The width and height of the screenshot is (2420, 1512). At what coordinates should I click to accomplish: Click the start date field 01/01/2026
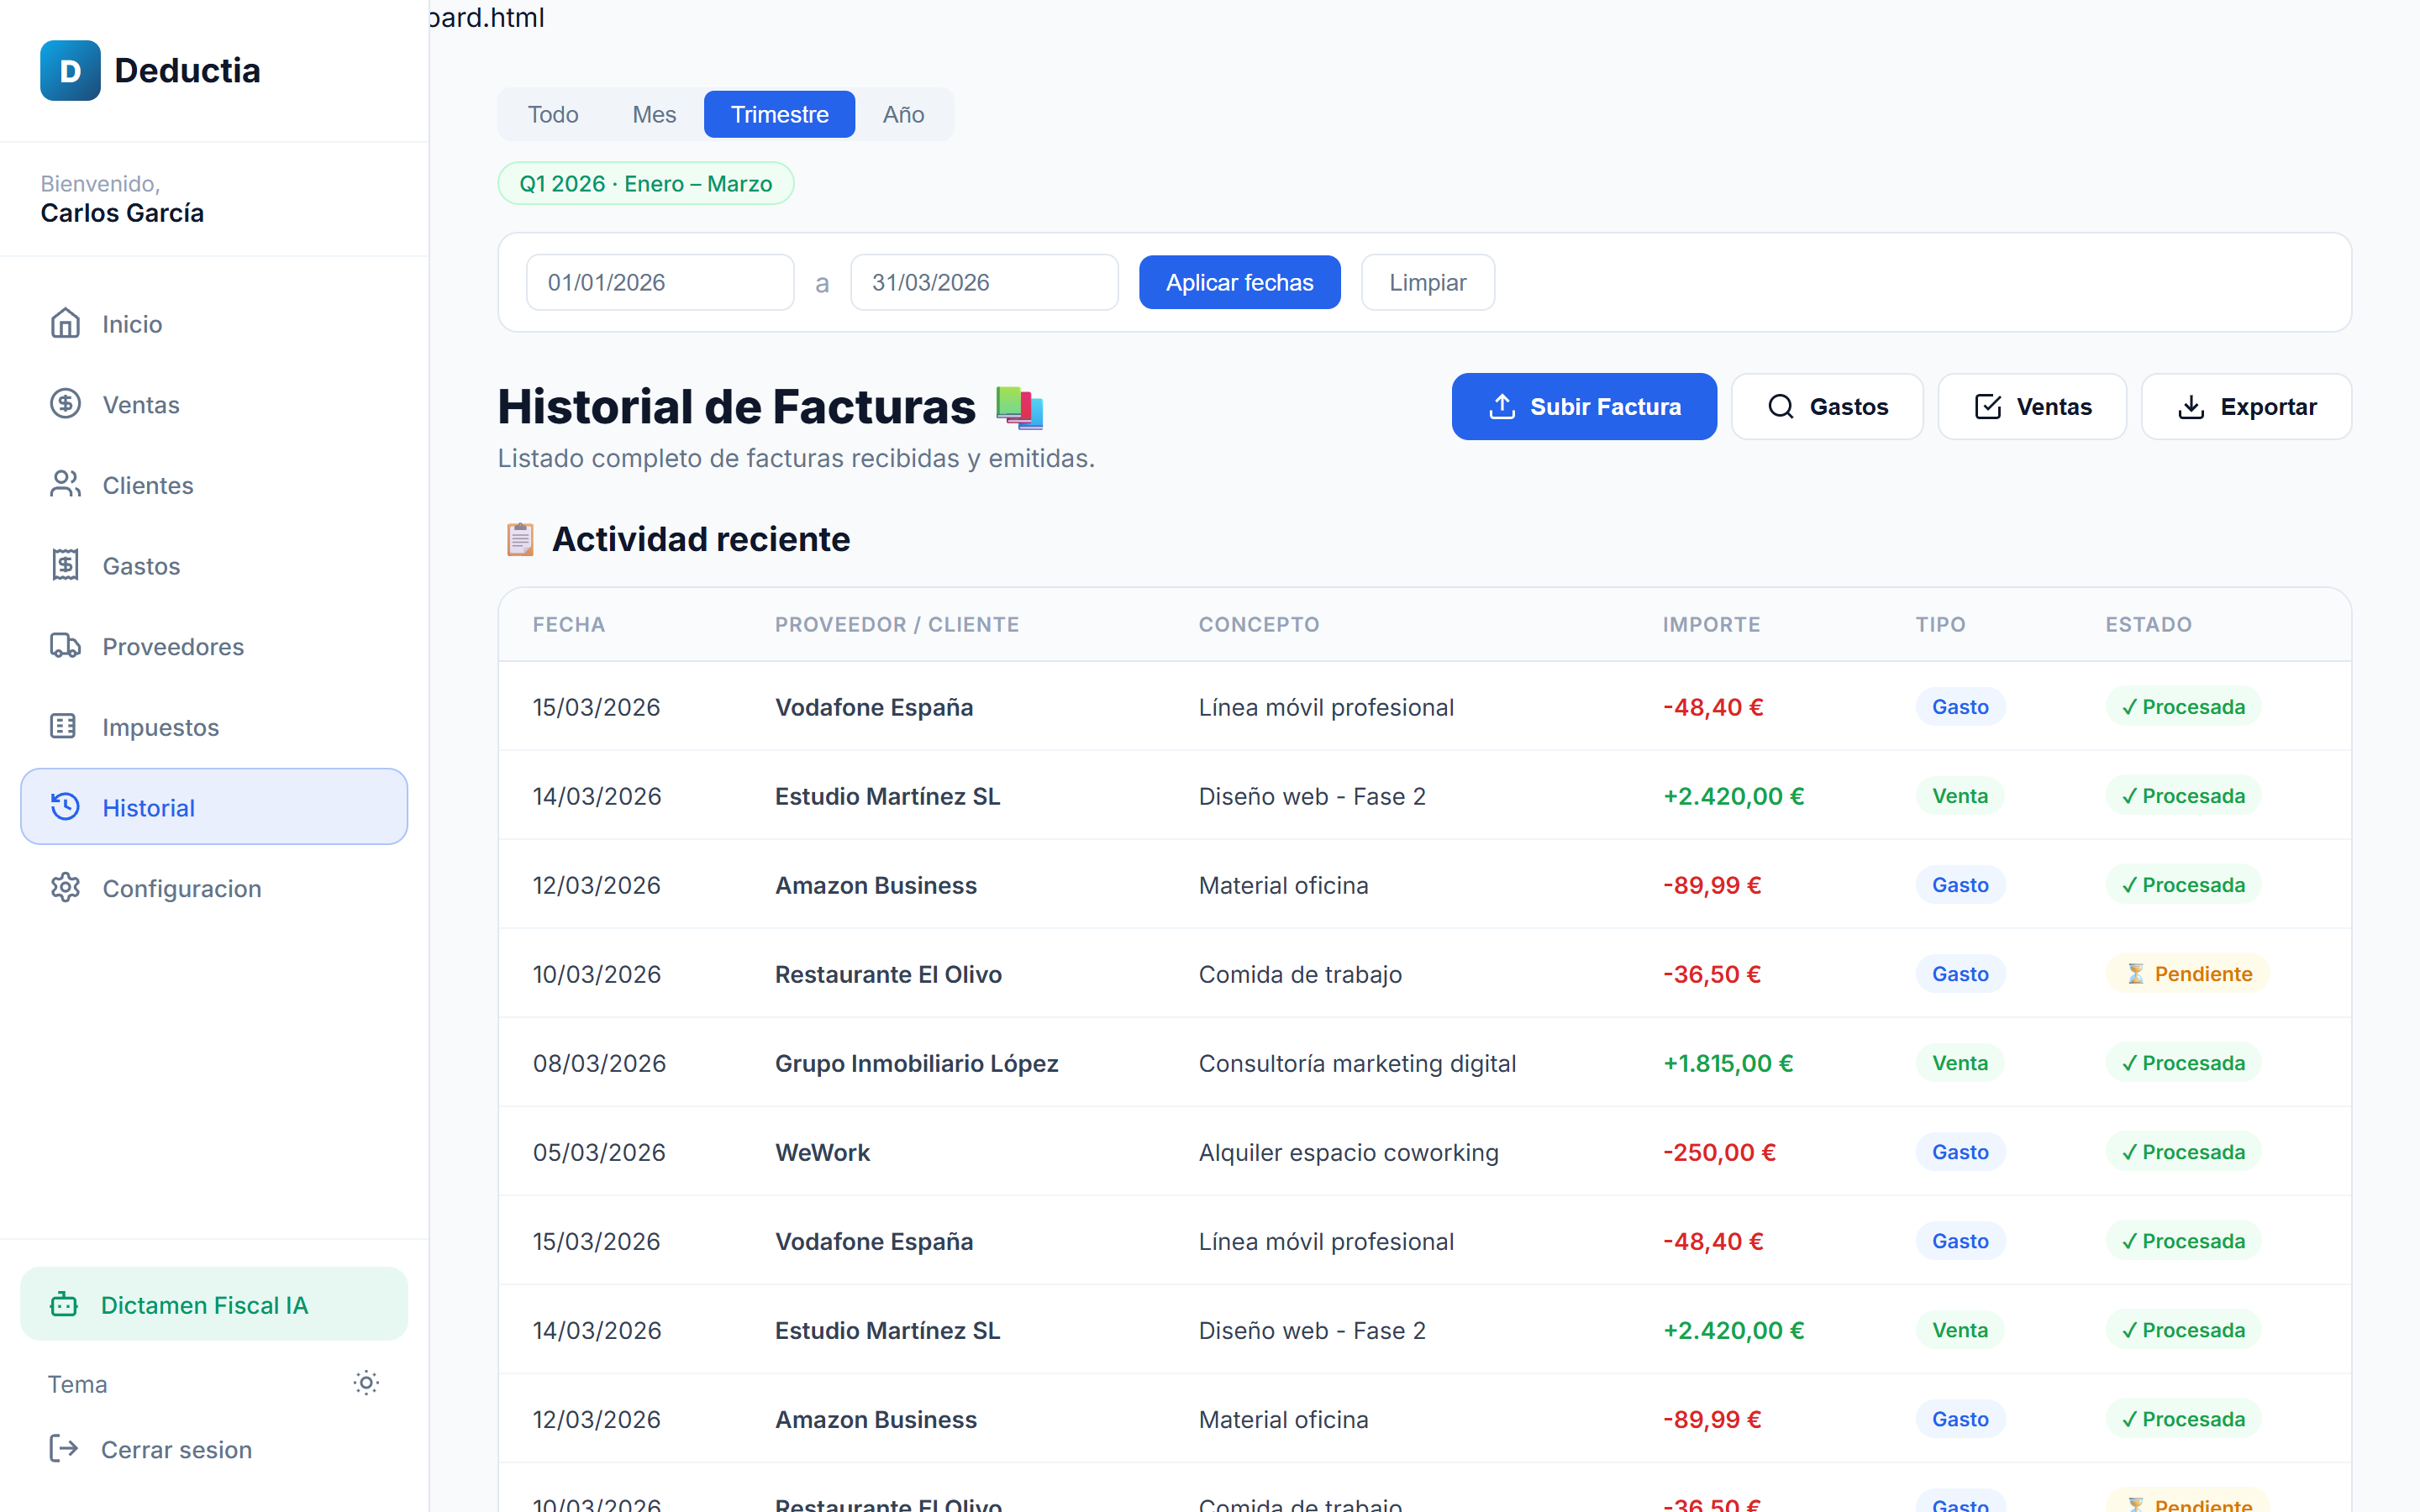pyautogui.click(x=660, y=282)
